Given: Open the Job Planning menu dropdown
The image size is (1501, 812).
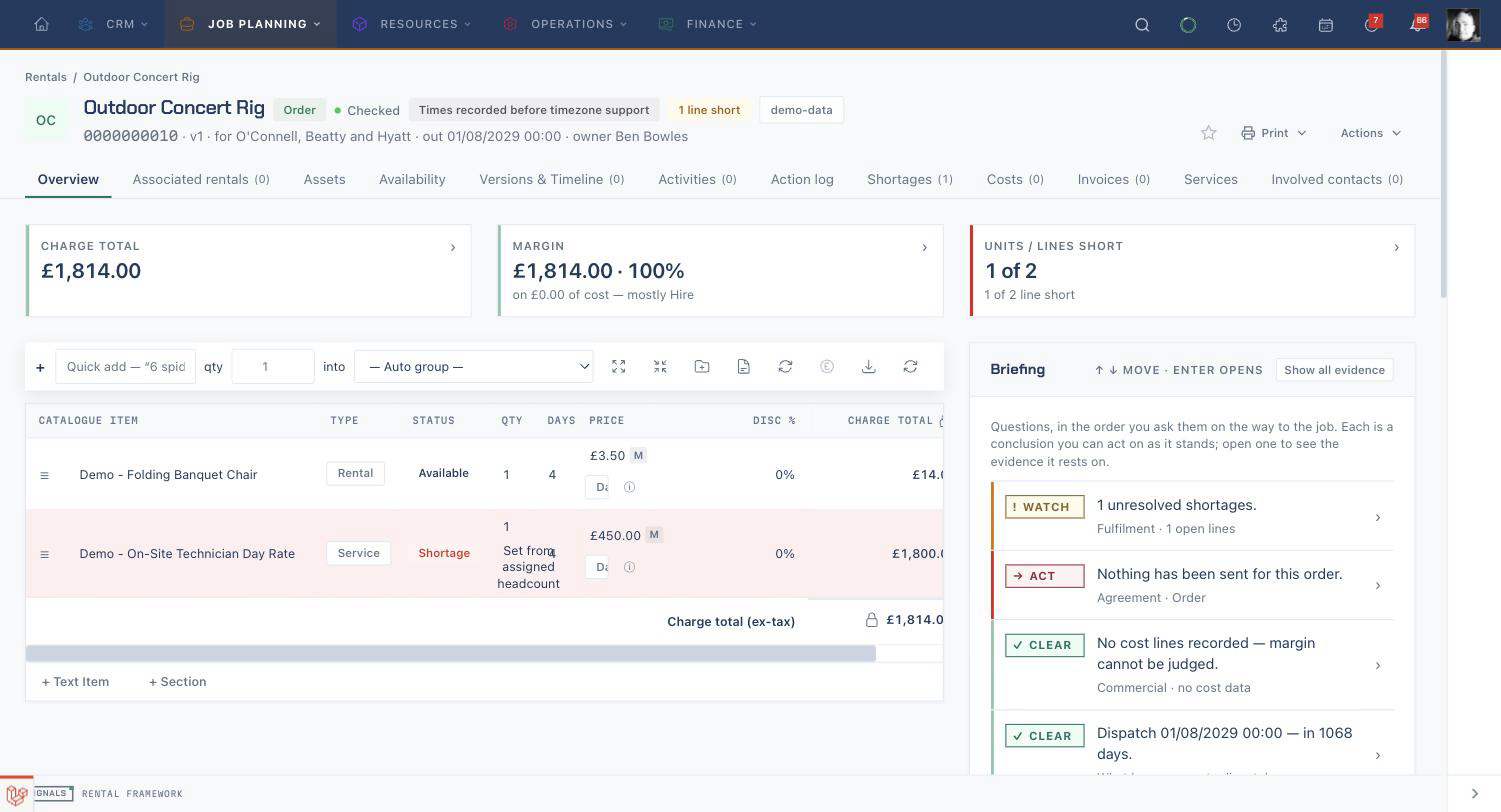Looking at the screenshot, I should click(250, 24).
